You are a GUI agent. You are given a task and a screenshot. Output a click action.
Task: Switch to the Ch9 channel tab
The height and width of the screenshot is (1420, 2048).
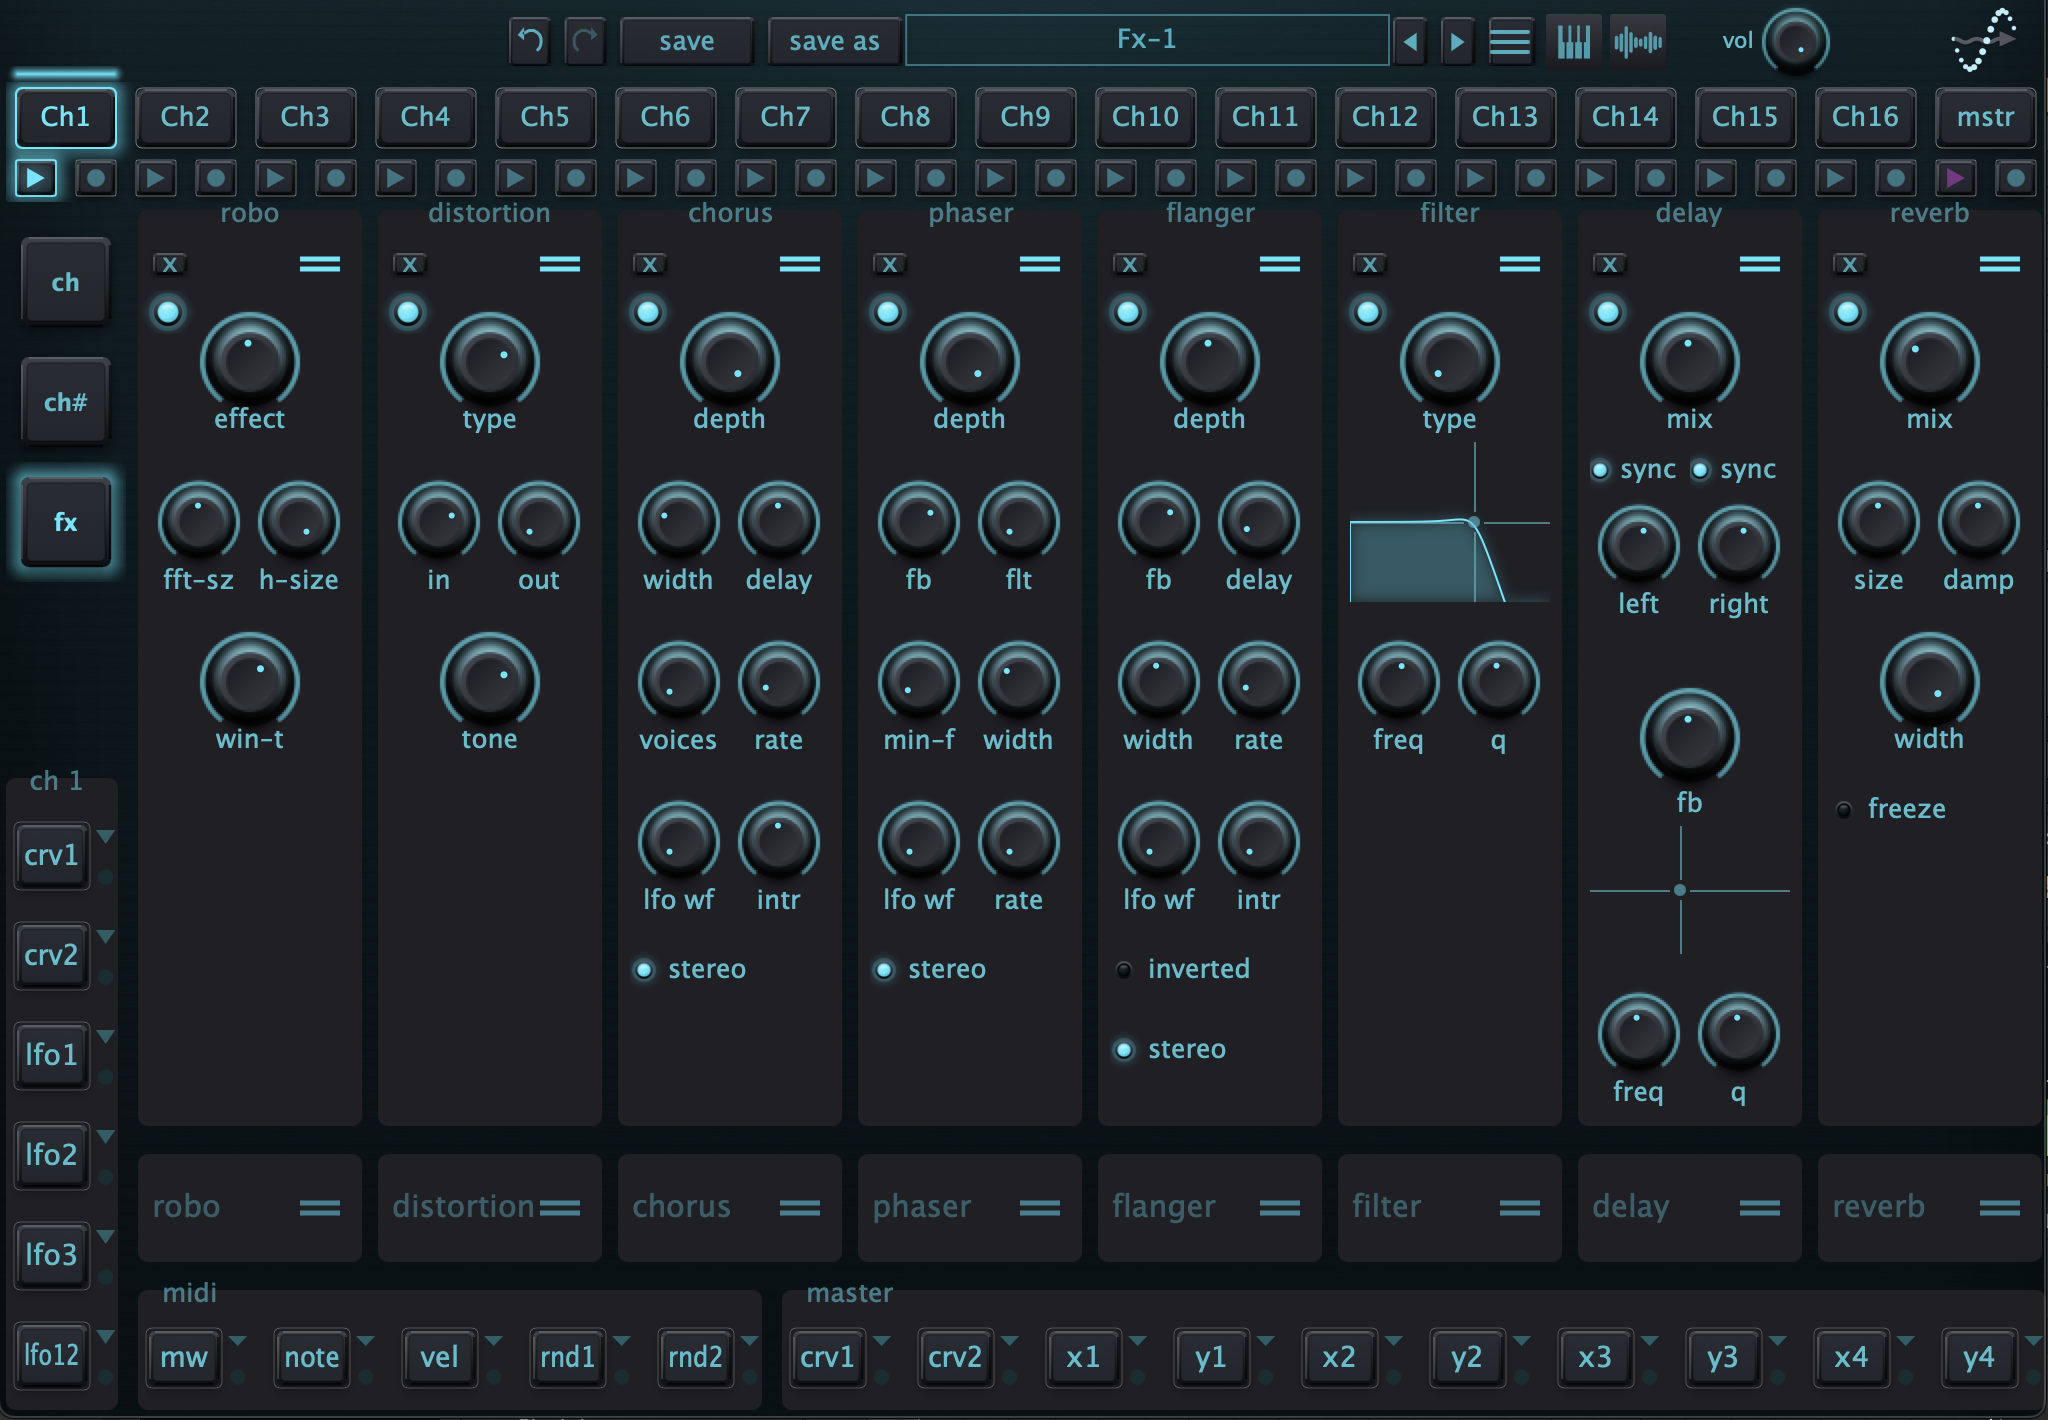coord(1025,117)
